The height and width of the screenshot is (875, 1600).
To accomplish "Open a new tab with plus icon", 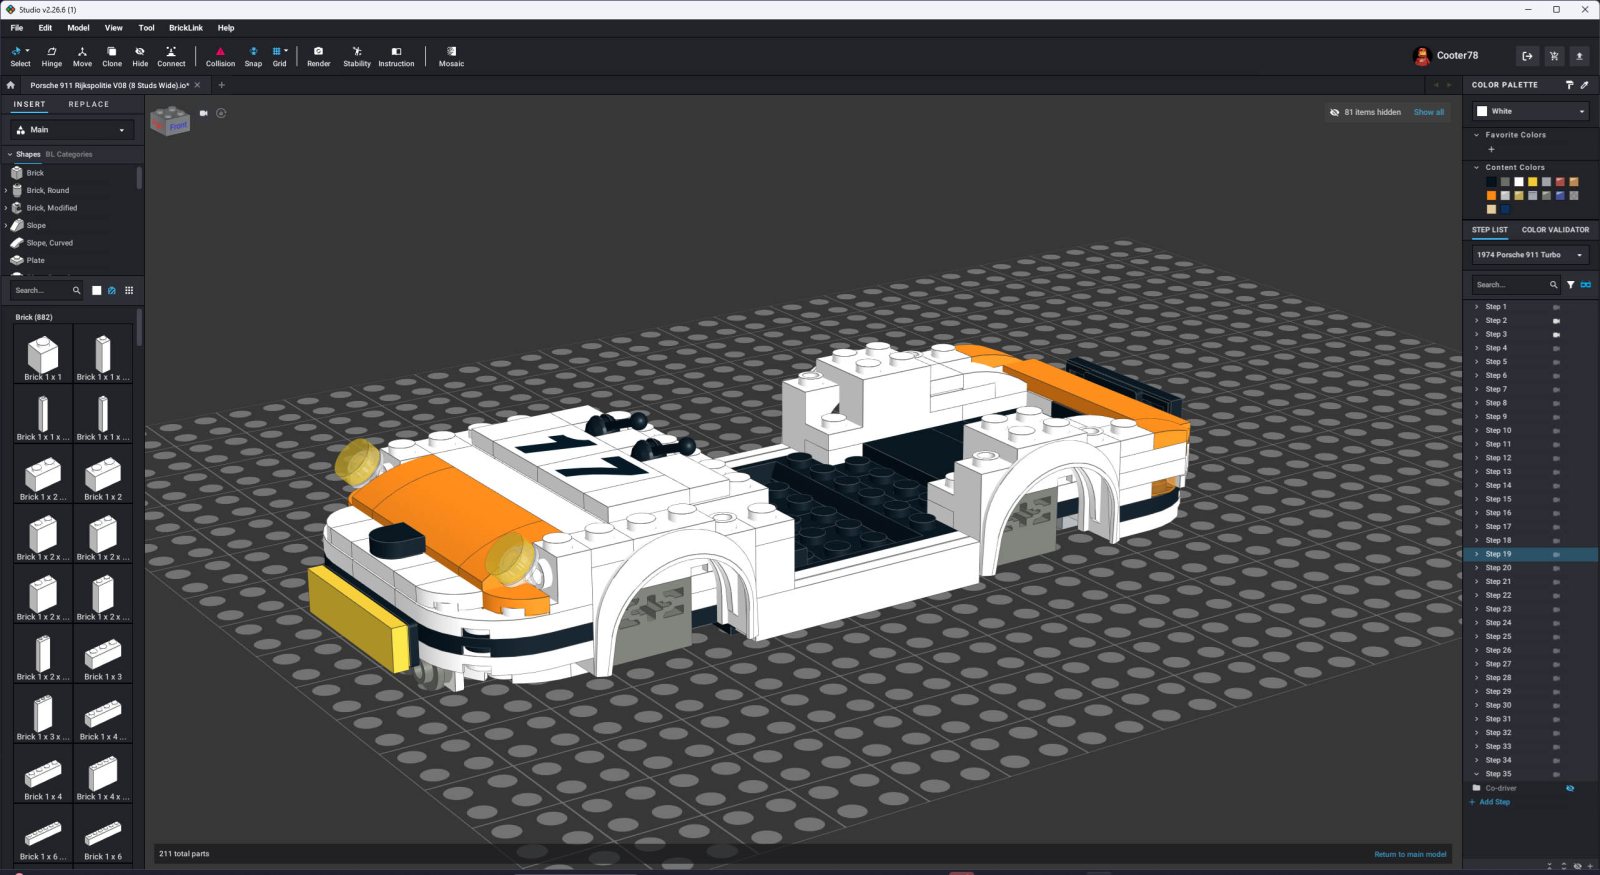I will tap(221, 85).
